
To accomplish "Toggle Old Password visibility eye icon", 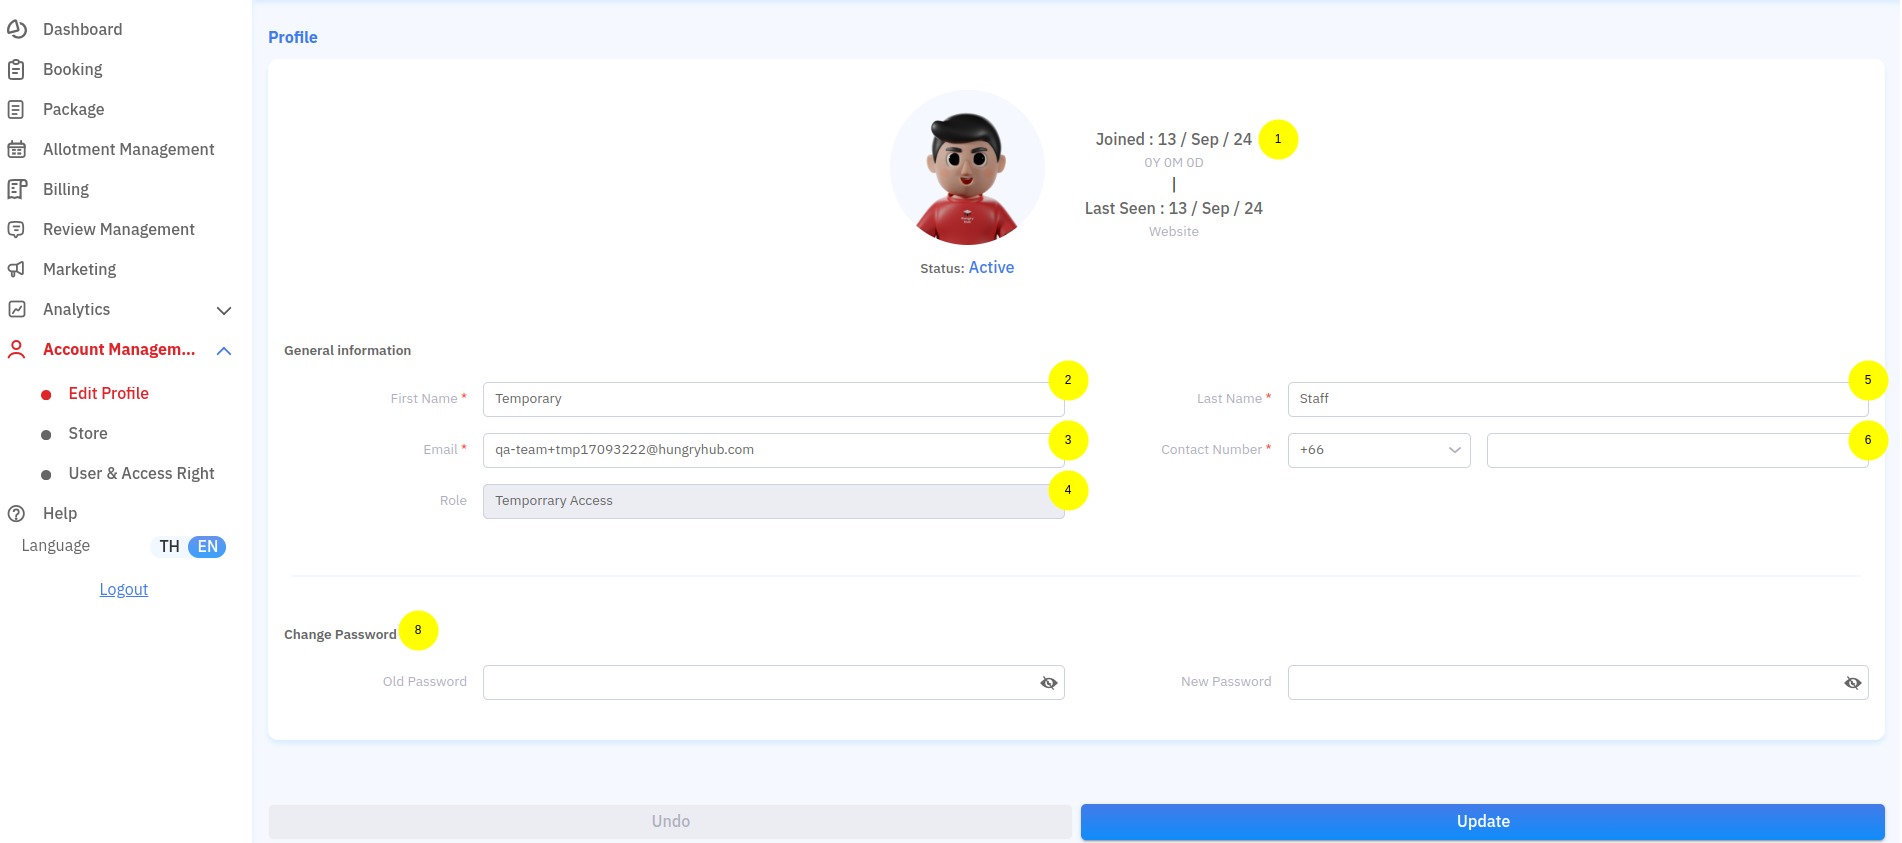I will (x=1048, y=683).
